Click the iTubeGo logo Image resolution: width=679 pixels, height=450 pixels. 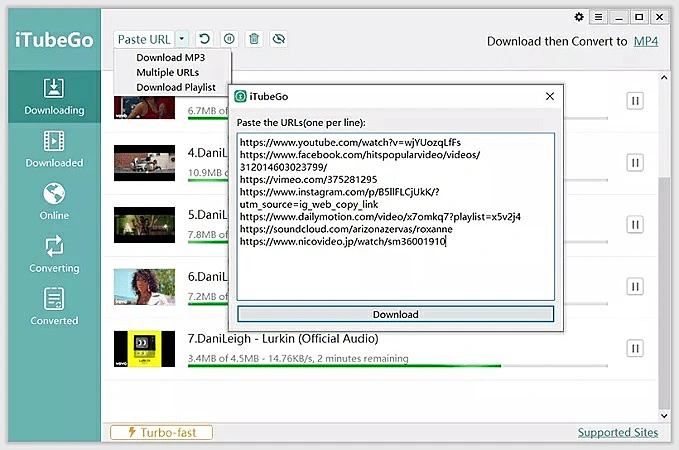click(54, 40)
